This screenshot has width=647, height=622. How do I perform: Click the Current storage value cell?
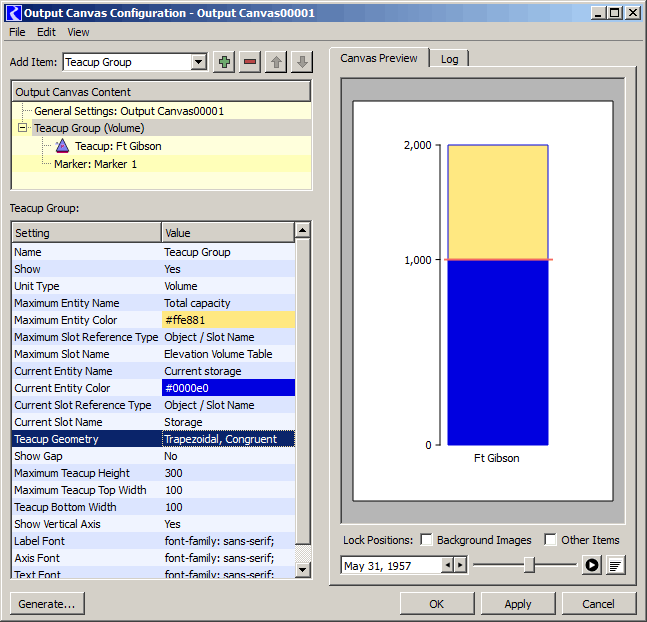[228, 371]
